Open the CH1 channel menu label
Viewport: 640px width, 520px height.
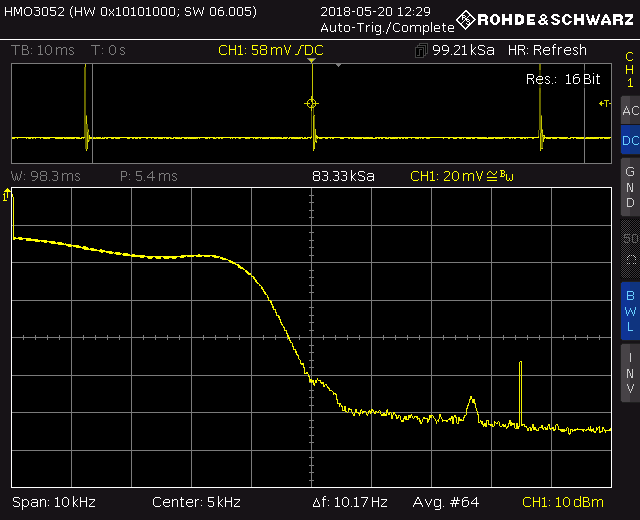[x=630, y=68]
